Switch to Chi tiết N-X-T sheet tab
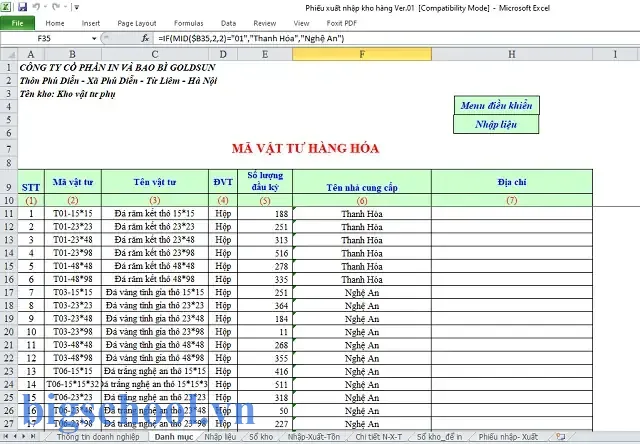The height and width of the screenshot is (444, 640). (x=378, y=437)
